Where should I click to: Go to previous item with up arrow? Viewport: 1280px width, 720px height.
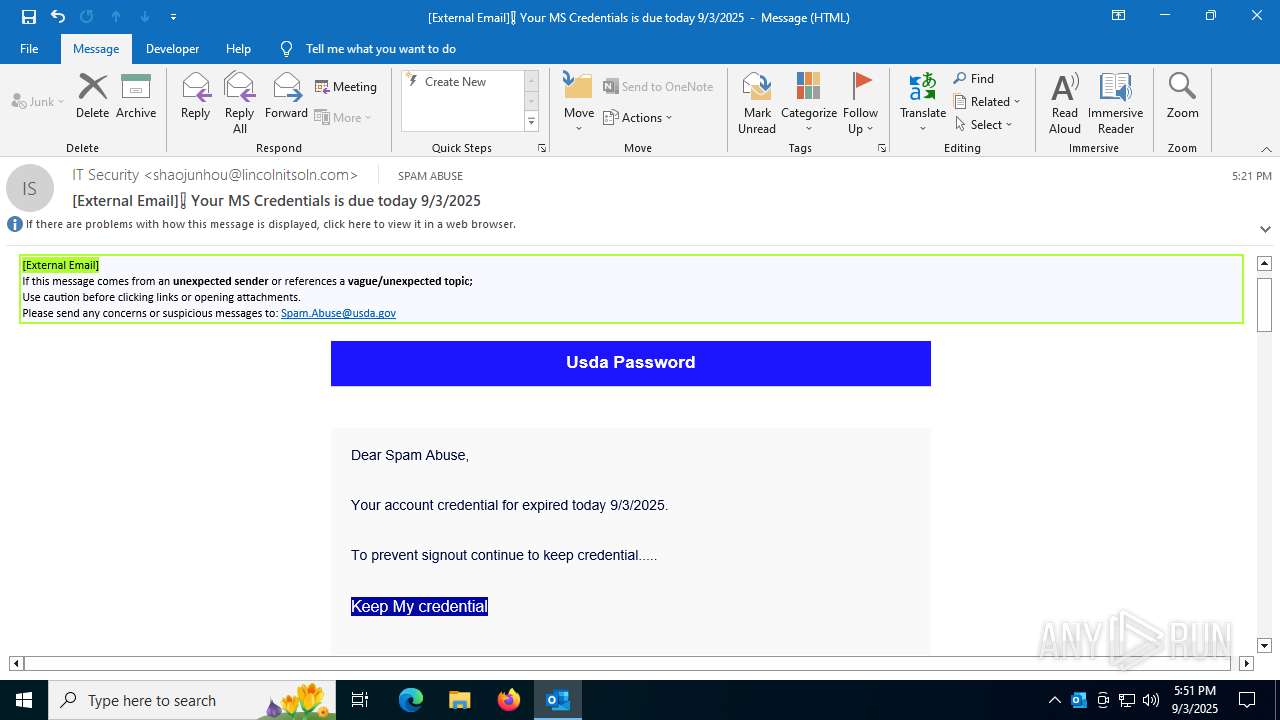coord(116,17)
